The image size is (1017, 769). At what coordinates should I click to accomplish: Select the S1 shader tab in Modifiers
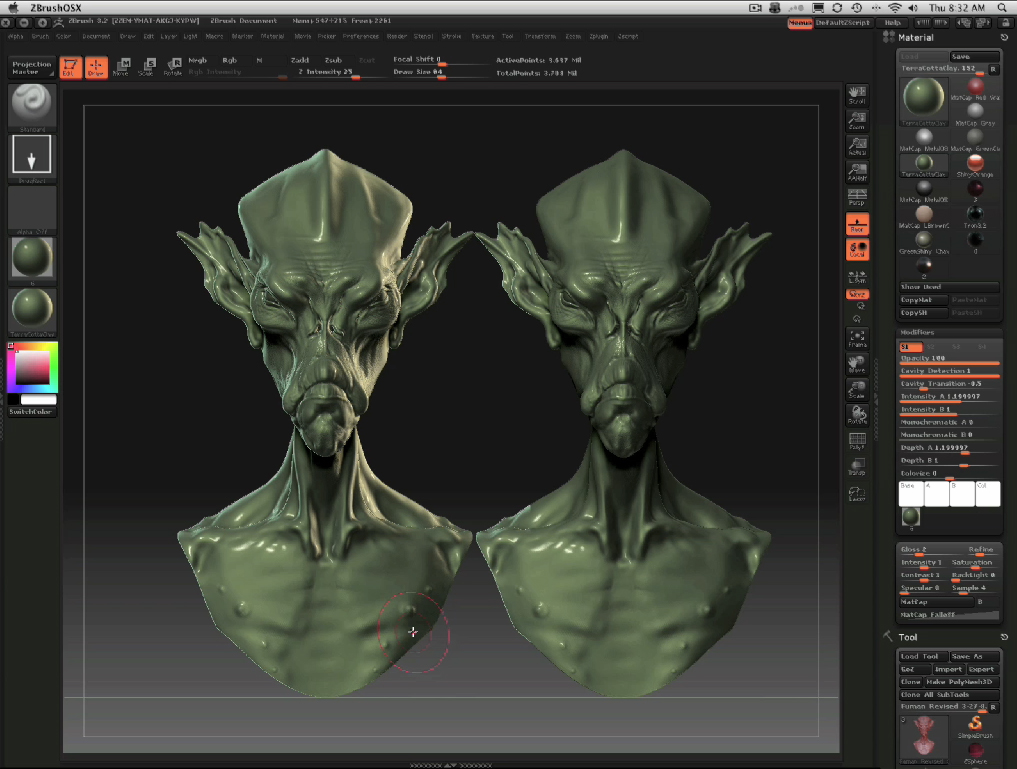910,347
